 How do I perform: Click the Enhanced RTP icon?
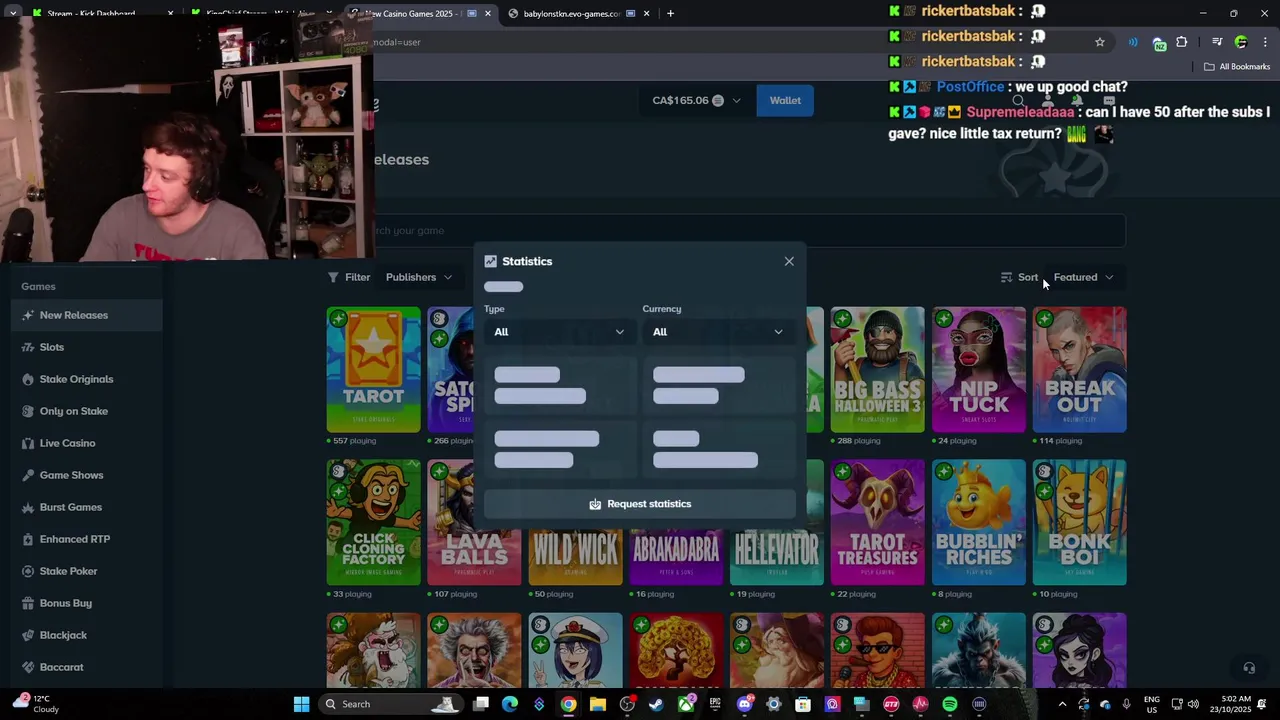click(28, 539)
